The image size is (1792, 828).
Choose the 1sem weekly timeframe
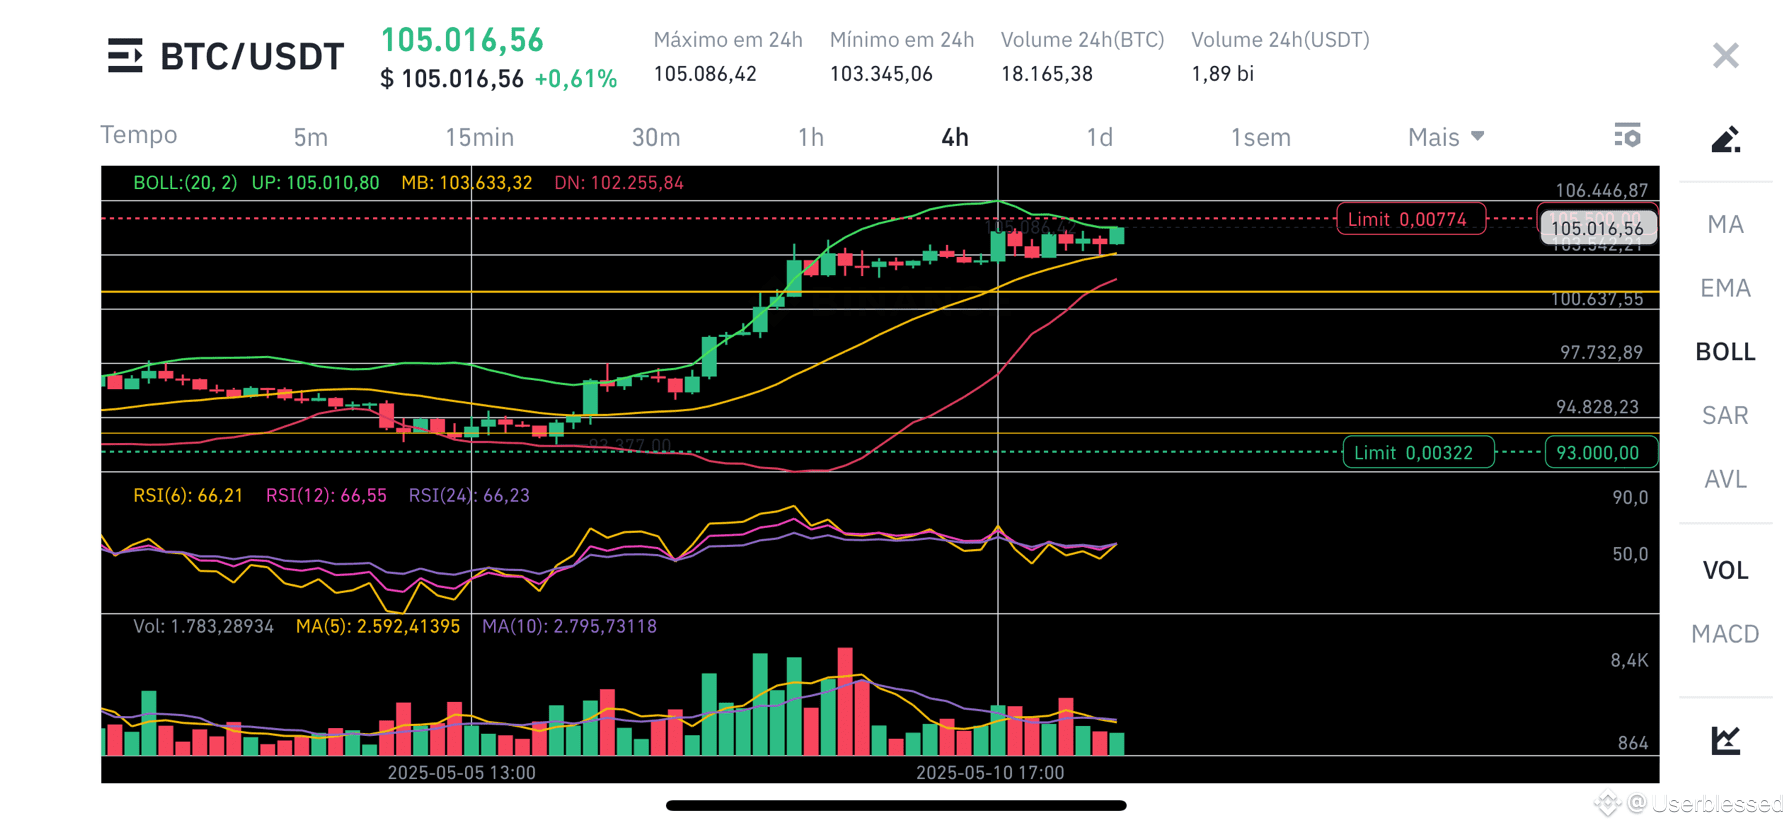pyautogui.click(x=1260, y=137)
